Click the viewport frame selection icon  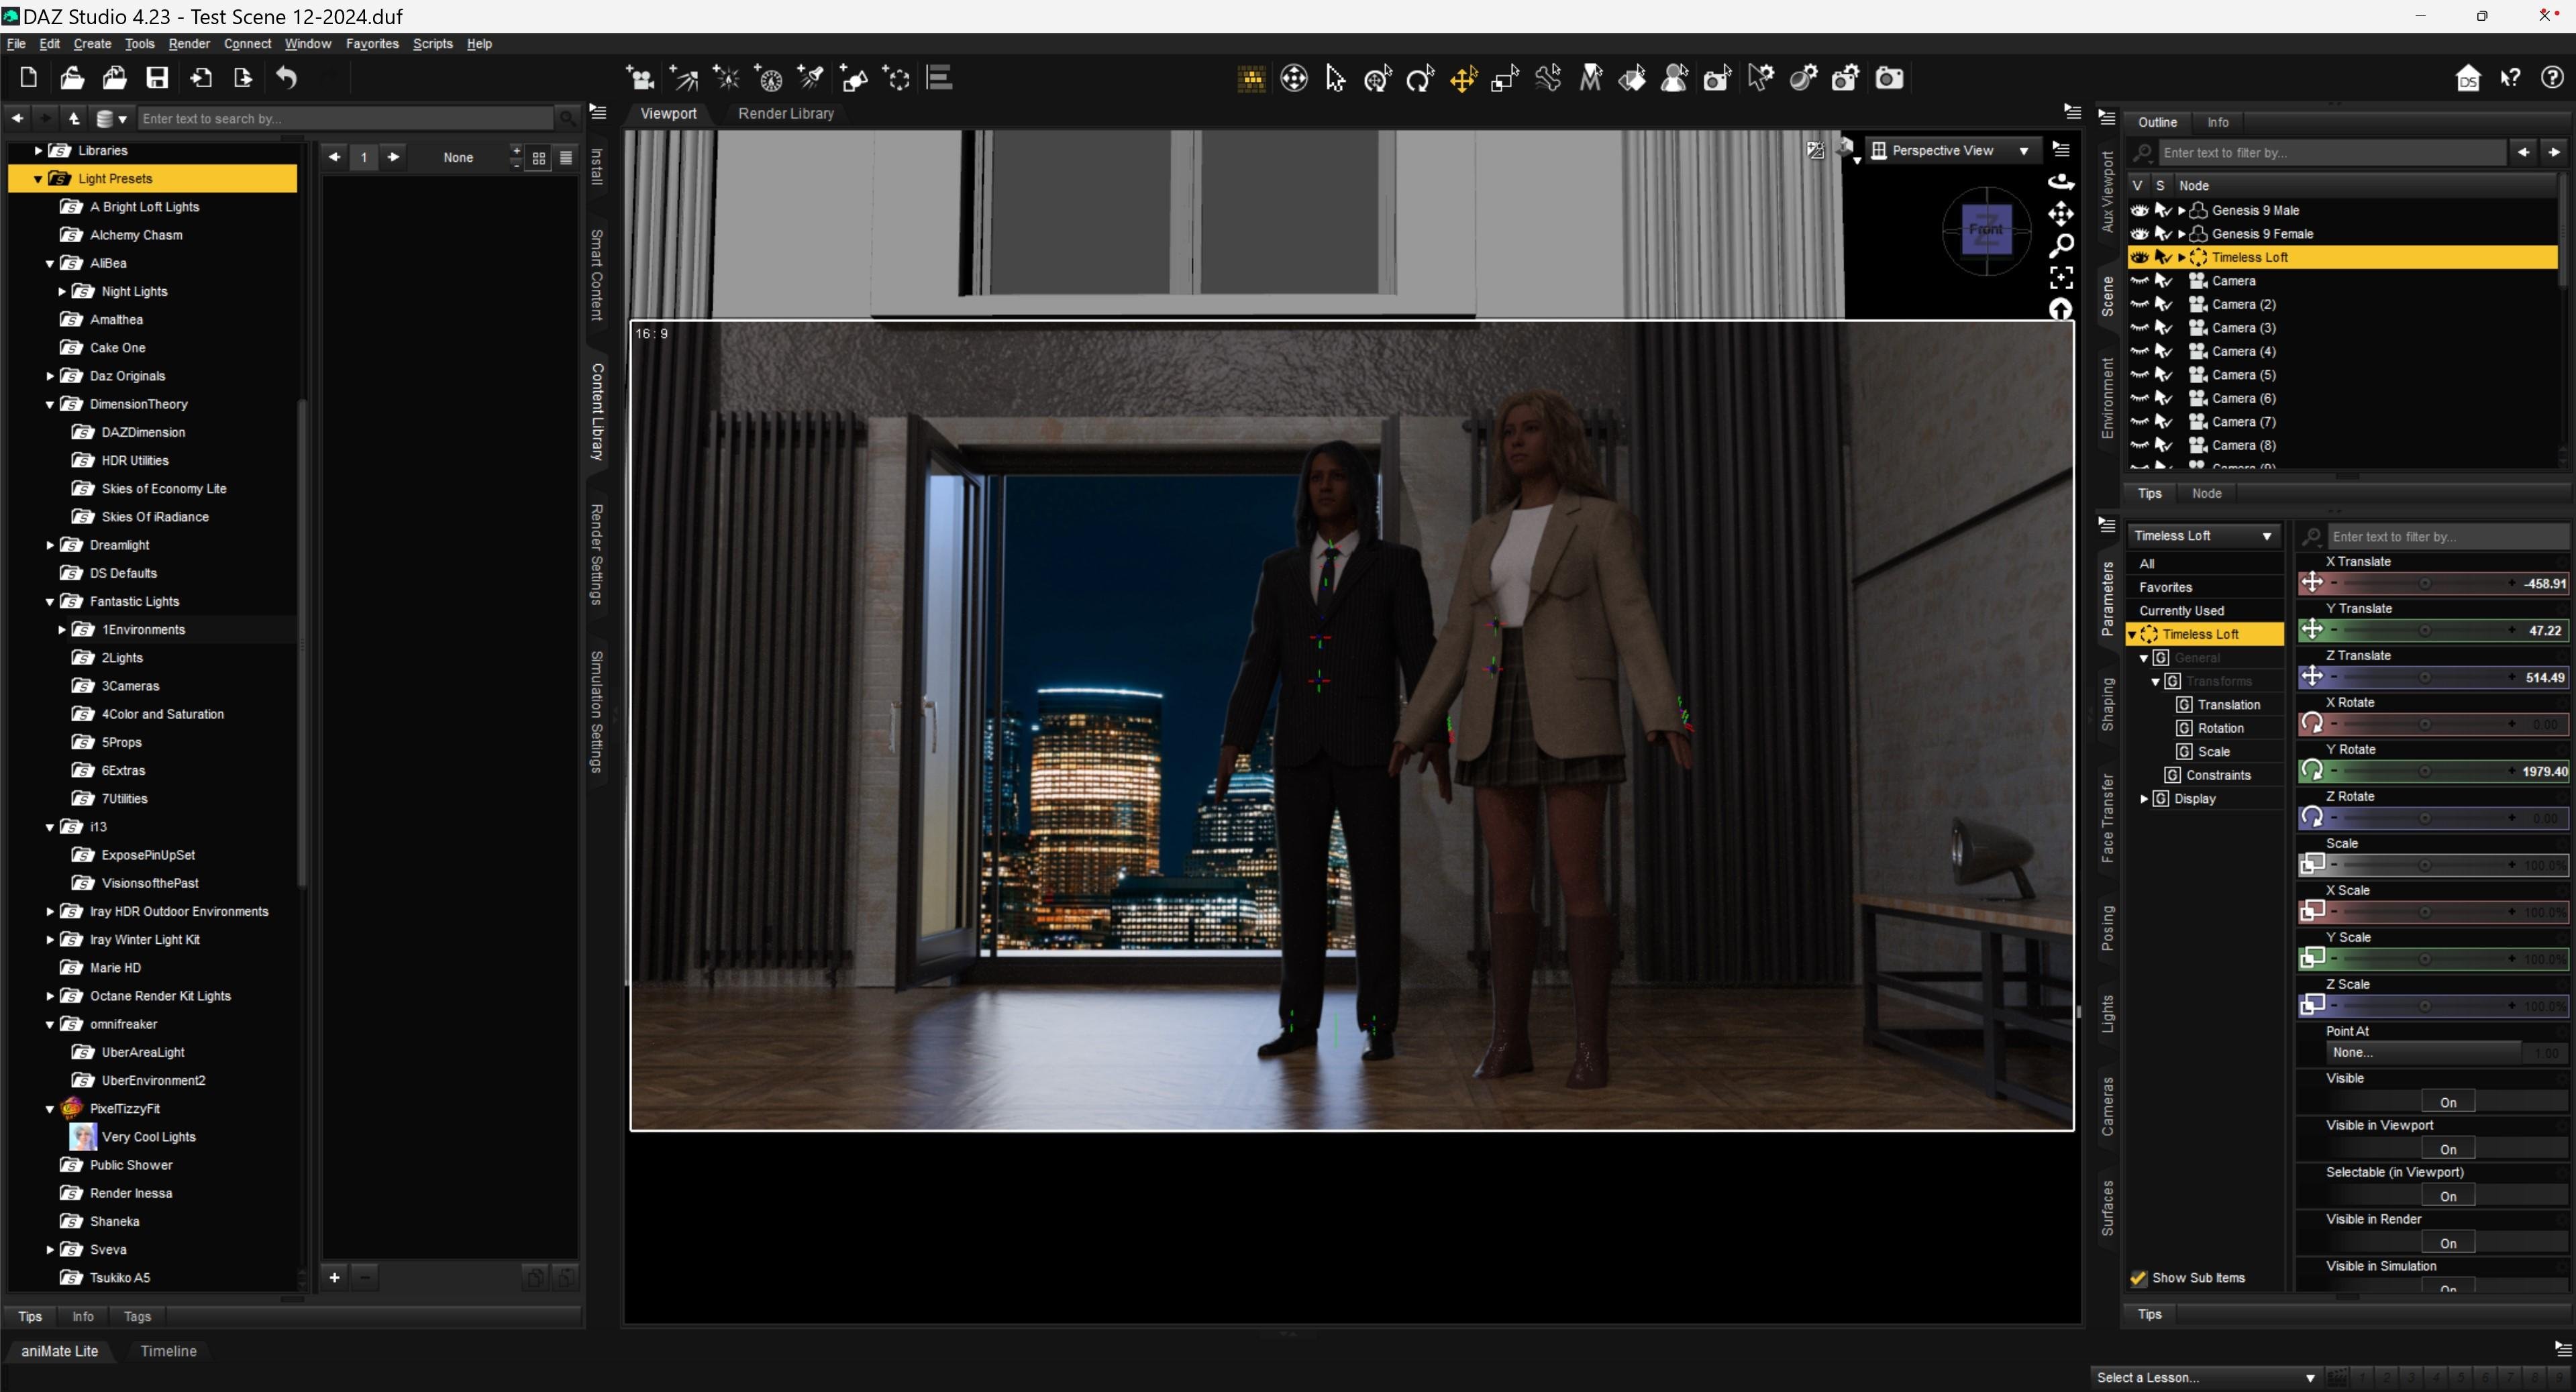[x=2061, y=277]
